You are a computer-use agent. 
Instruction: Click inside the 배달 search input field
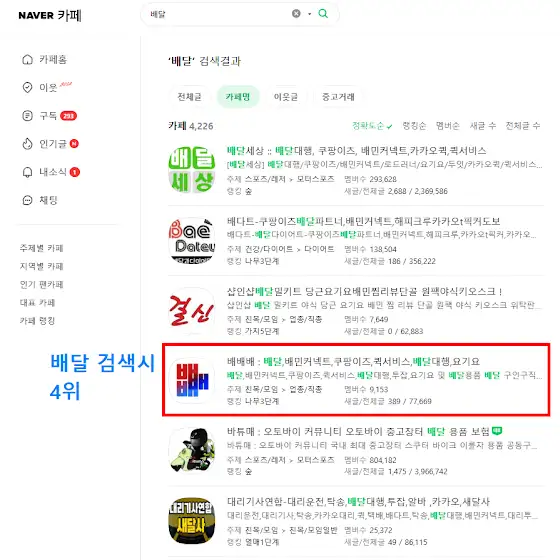[218, 14]
